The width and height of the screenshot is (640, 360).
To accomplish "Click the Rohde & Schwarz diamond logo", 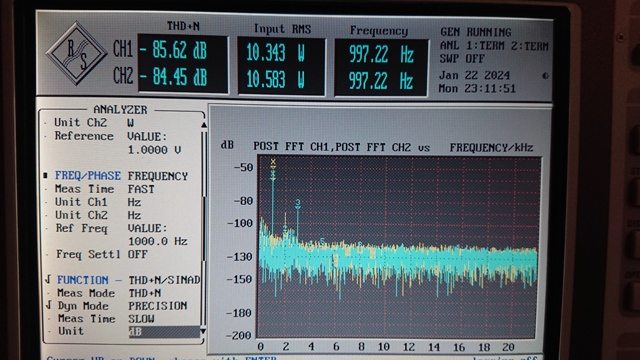I will [76, 53].
